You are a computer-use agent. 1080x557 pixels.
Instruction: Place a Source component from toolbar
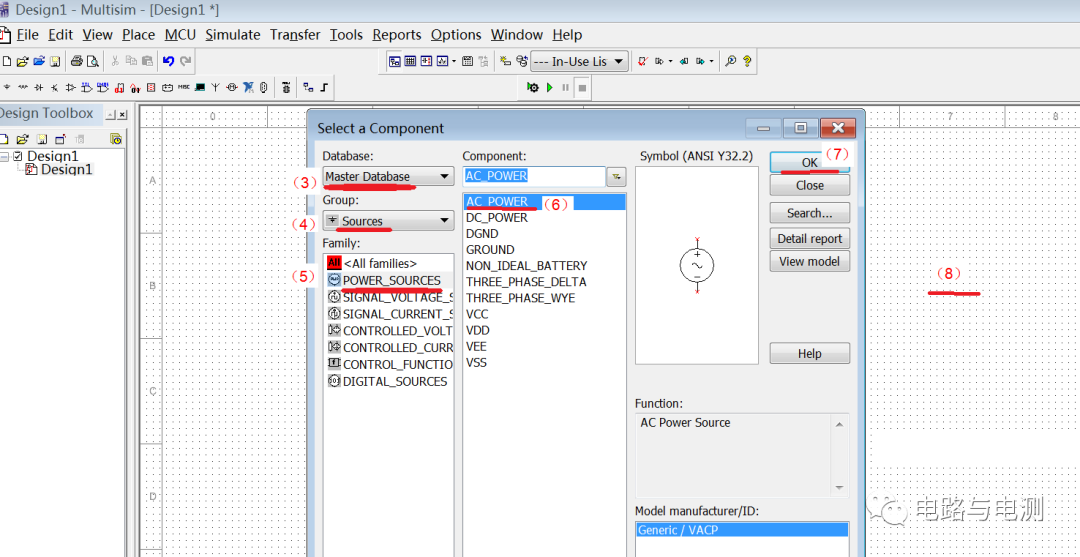point(7,87)
